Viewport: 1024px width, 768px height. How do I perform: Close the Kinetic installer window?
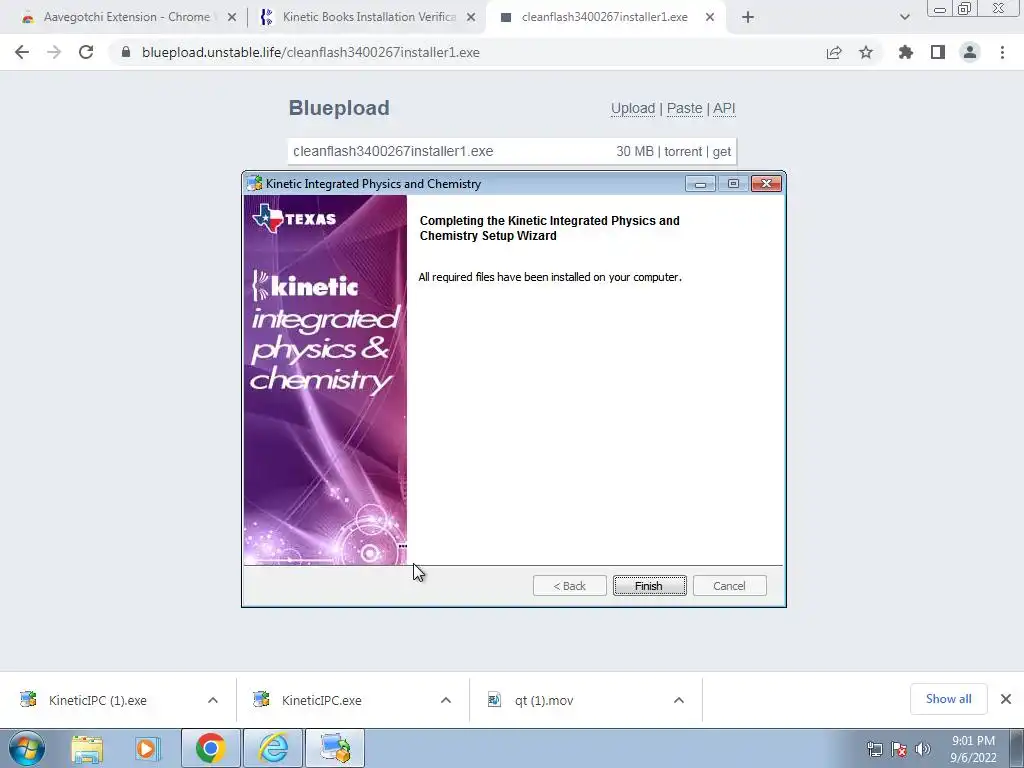[766, 184]
